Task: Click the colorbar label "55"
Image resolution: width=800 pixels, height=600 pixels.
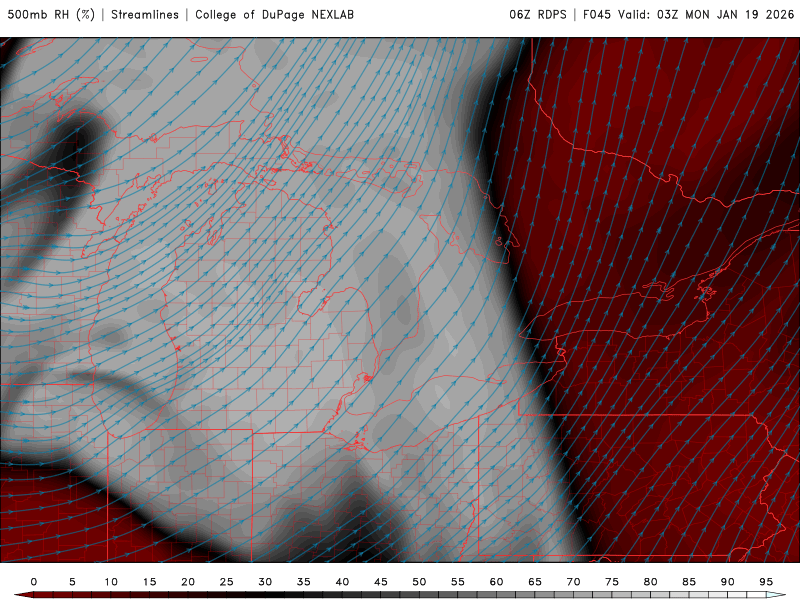Action: (x=458, y=582)
